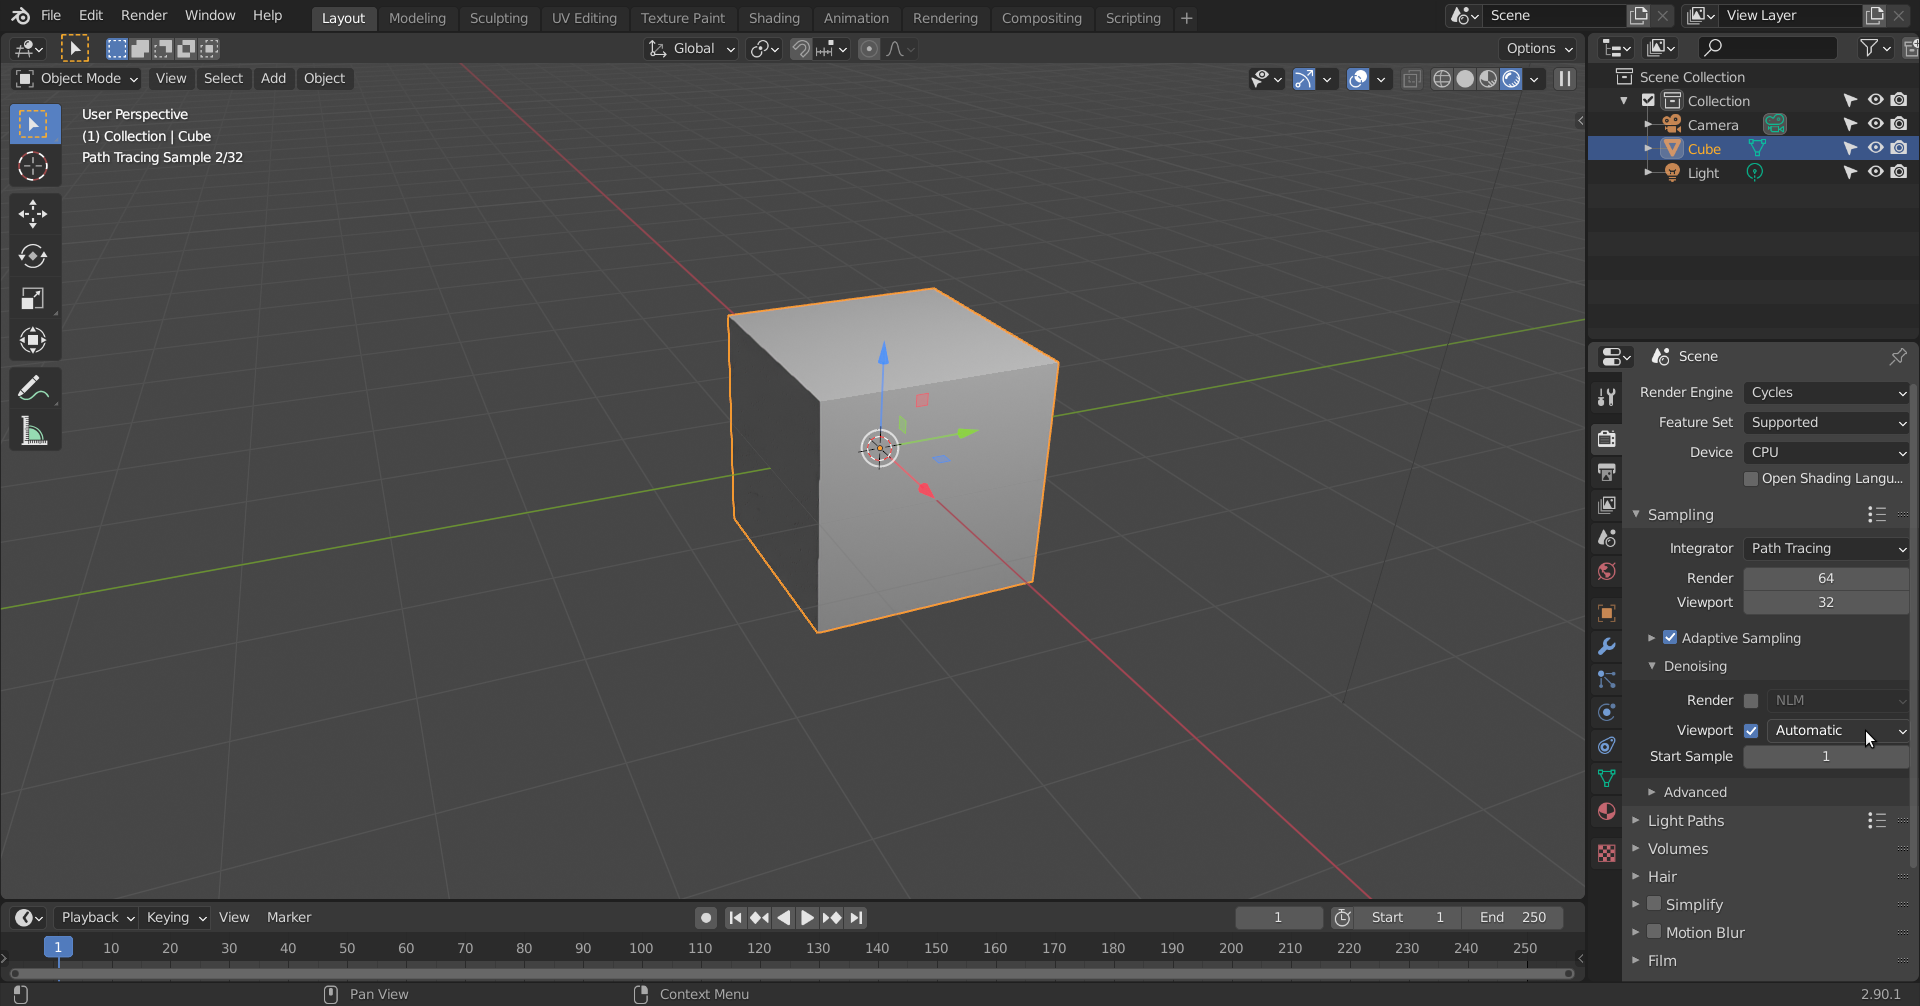Activate the Move tool

(33, 214)
